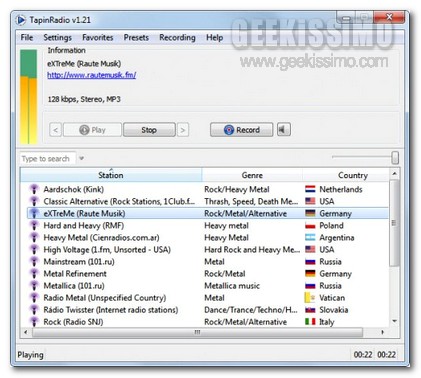Go to previous station with left arrow button
The height and width of the screenshot is (378, 421).
coord(56,130)
